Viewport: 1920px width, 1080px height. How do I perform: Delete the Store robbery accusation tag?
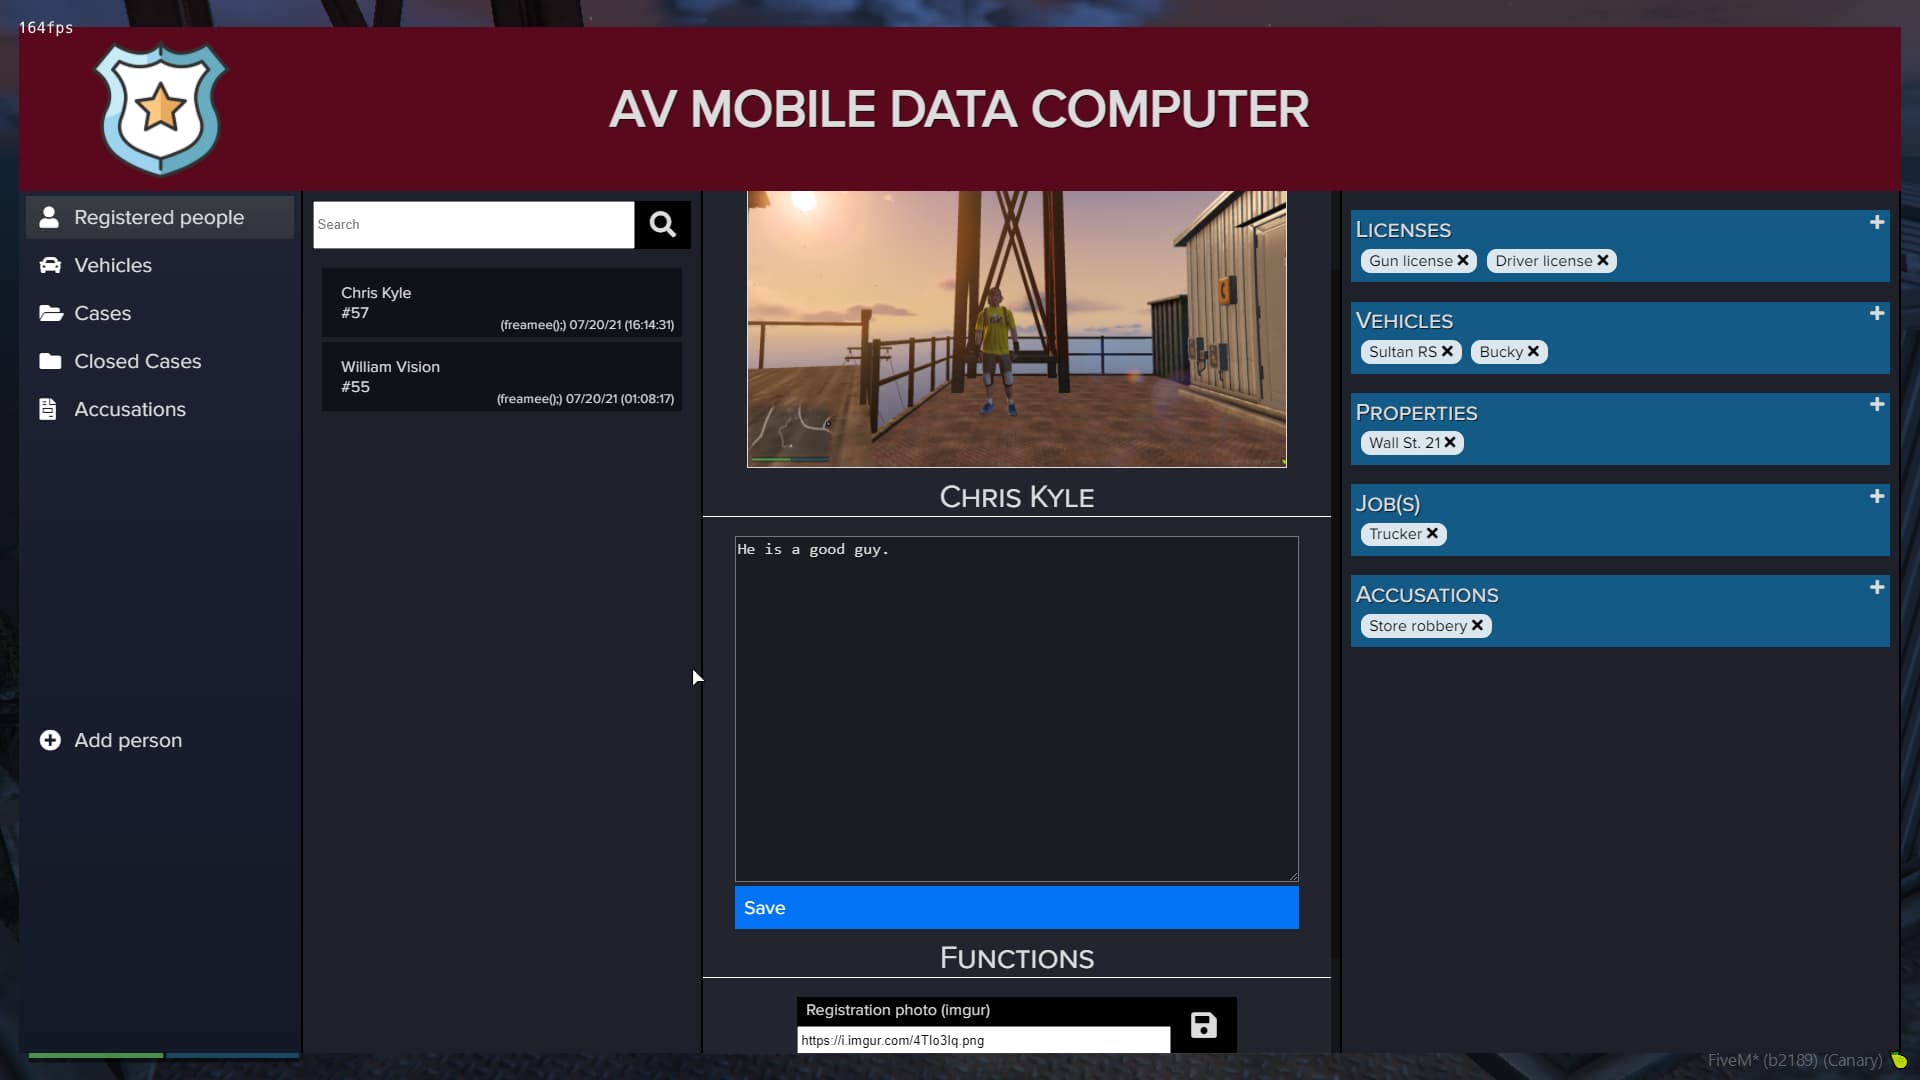coord(1477,625)
